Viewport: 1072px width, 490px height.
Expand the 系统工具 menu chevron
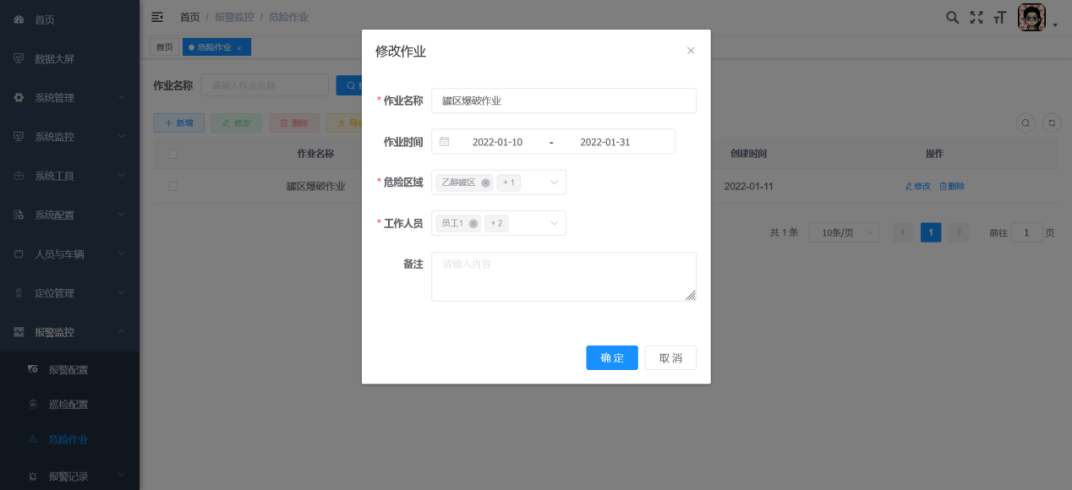coord(122,176)
